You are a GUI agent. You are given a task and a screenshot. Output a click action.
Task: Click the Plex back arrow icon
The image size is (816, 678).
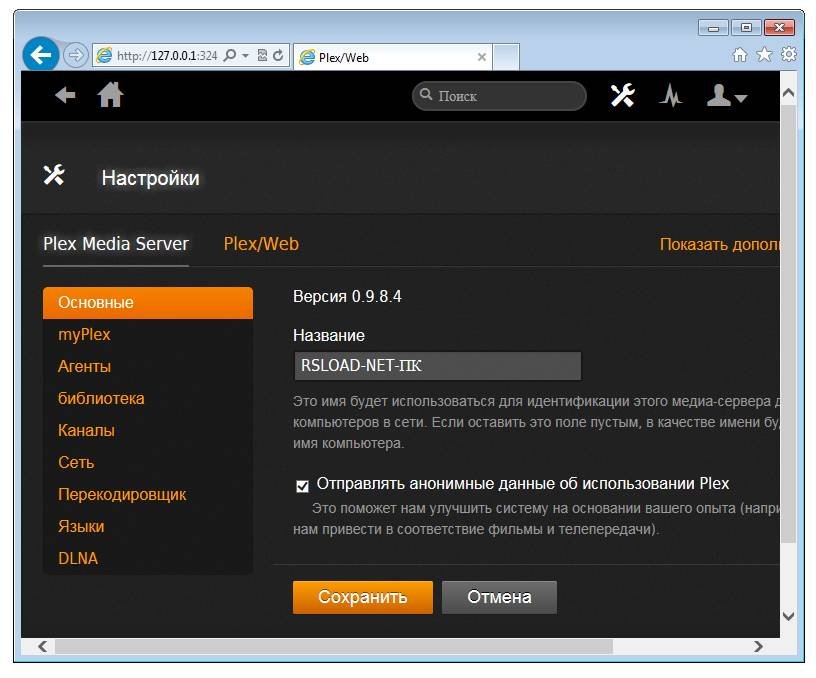coord(65,95)
